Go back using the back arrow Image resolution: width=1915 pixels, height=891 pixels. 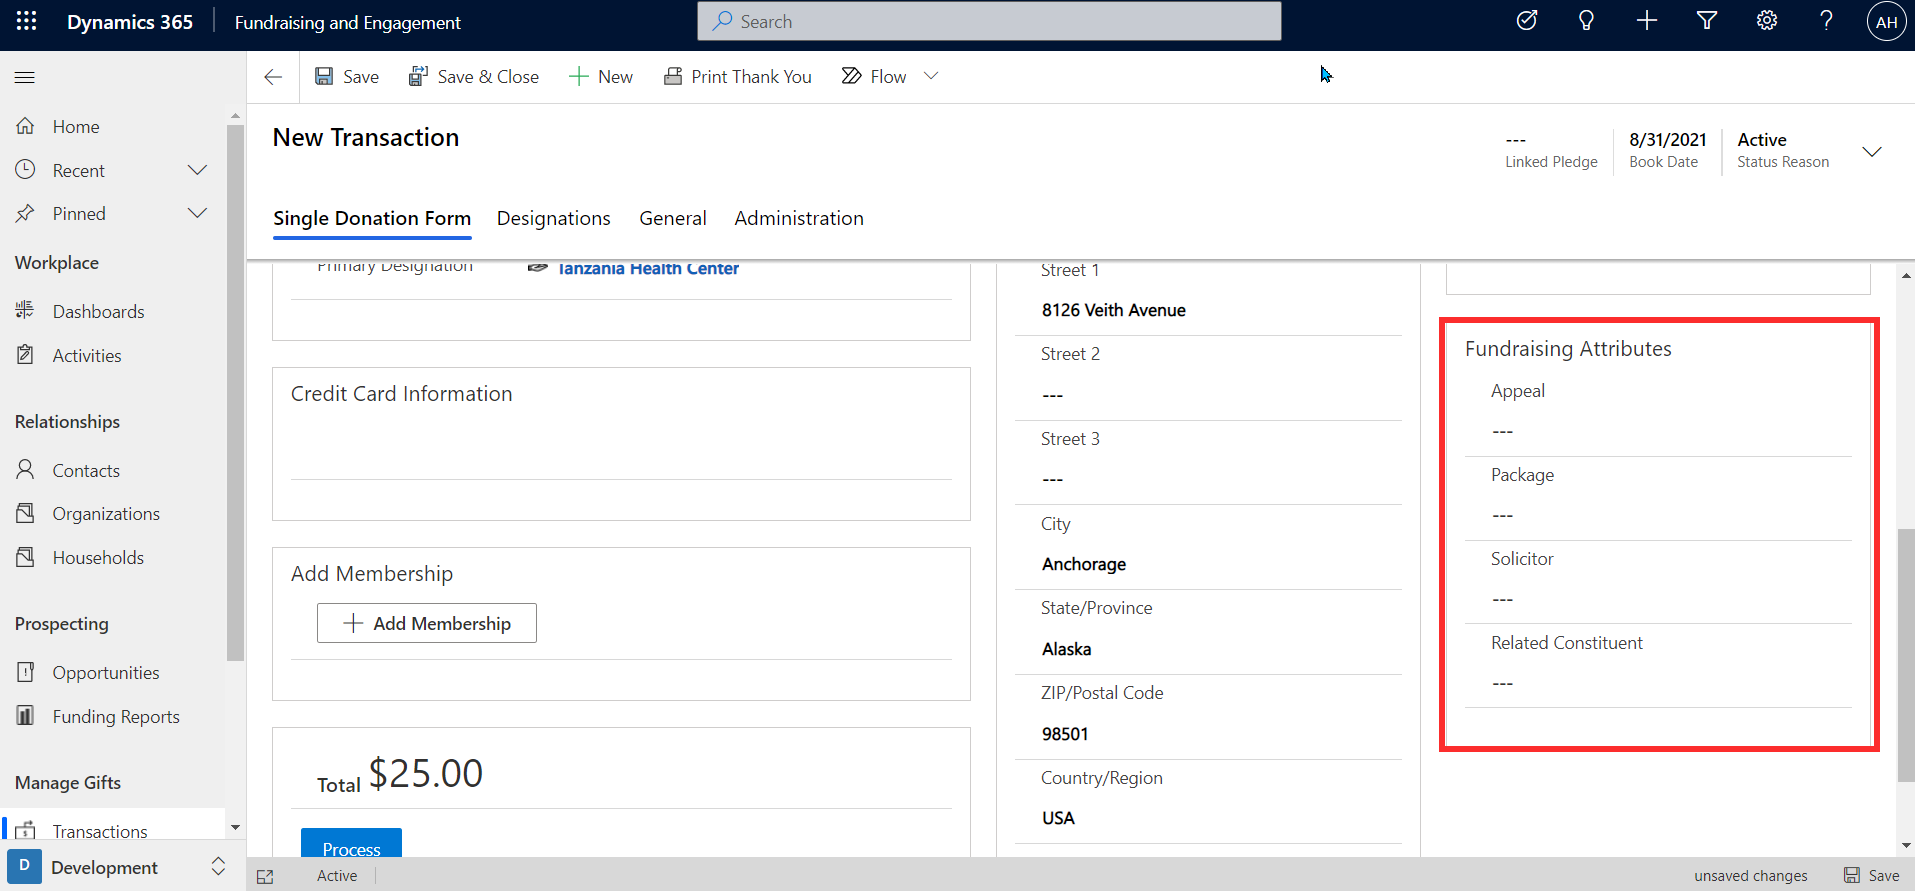coord(273,77)
